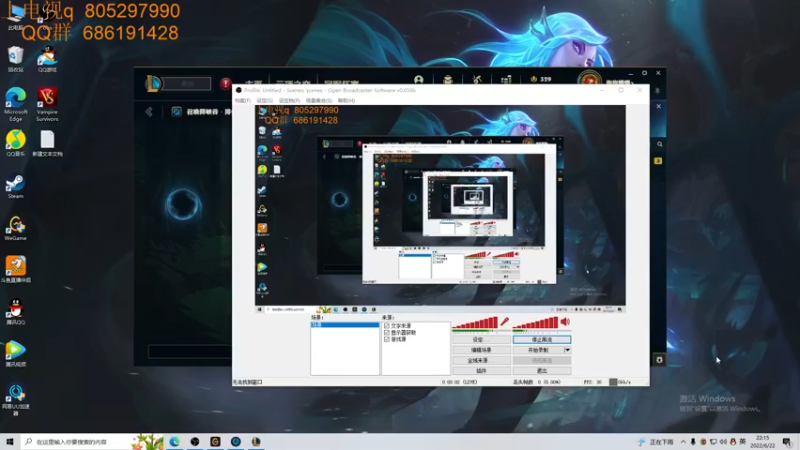The width and height of the screenshot is (800, 450).
Task: Open the Scene Collection menu in OBS
Action: tap(319, 101)
